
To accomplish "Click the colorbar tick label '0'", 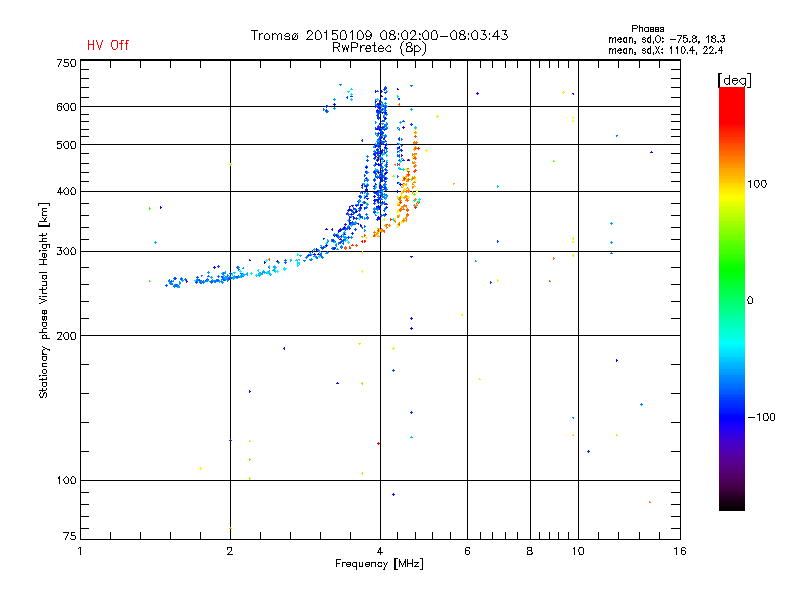I will coord(750,300).
